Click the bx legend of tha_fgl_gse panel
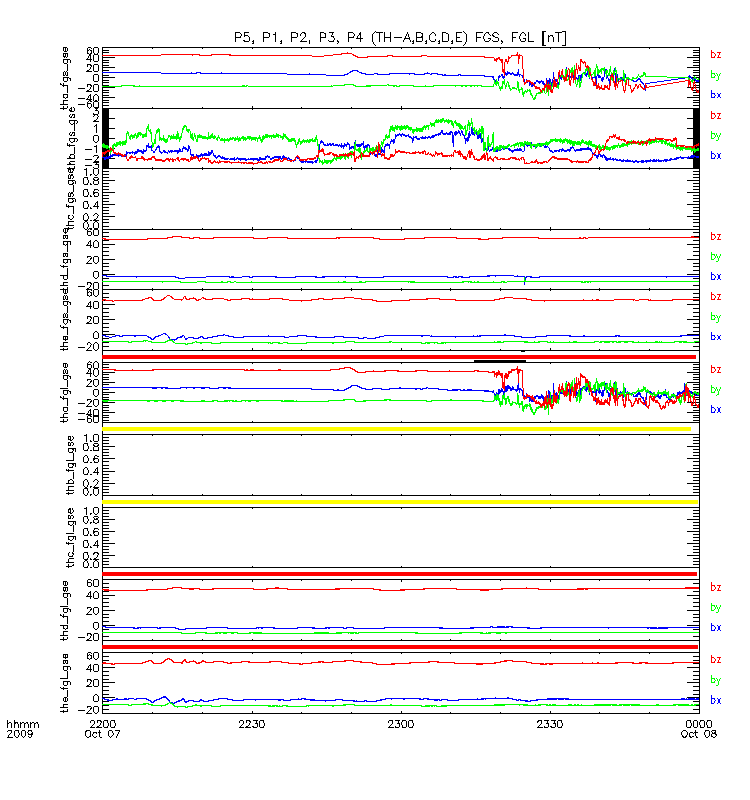The height and width of the screenshot is (800, 750). pyautogui.click(x=716, y=409)
